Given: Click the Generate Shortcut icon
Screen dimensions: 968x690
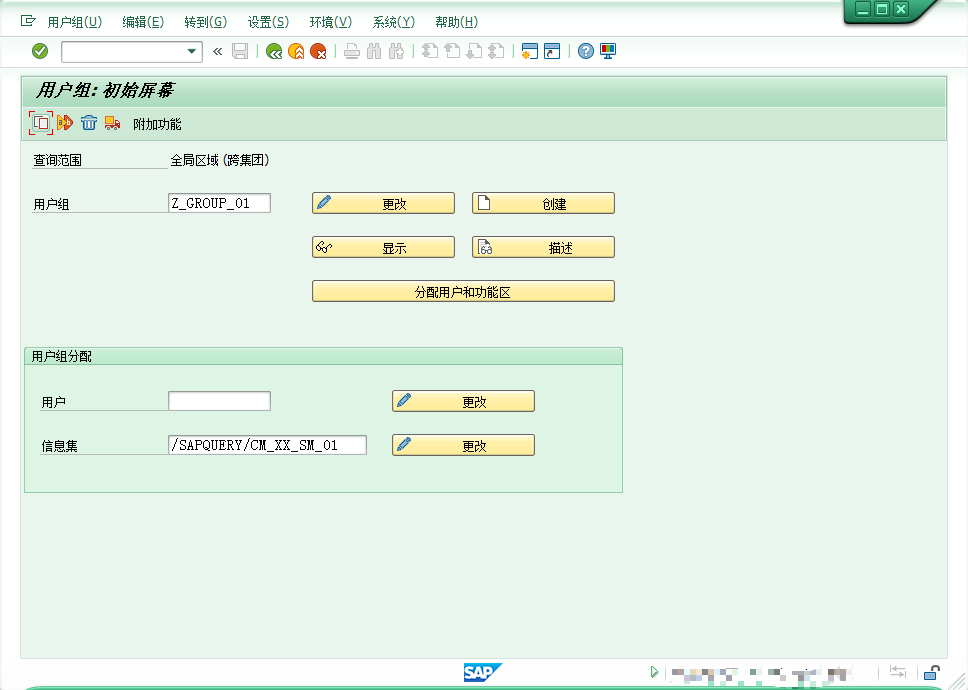Looking at the screenshot, I should click(x=552, y=51).
